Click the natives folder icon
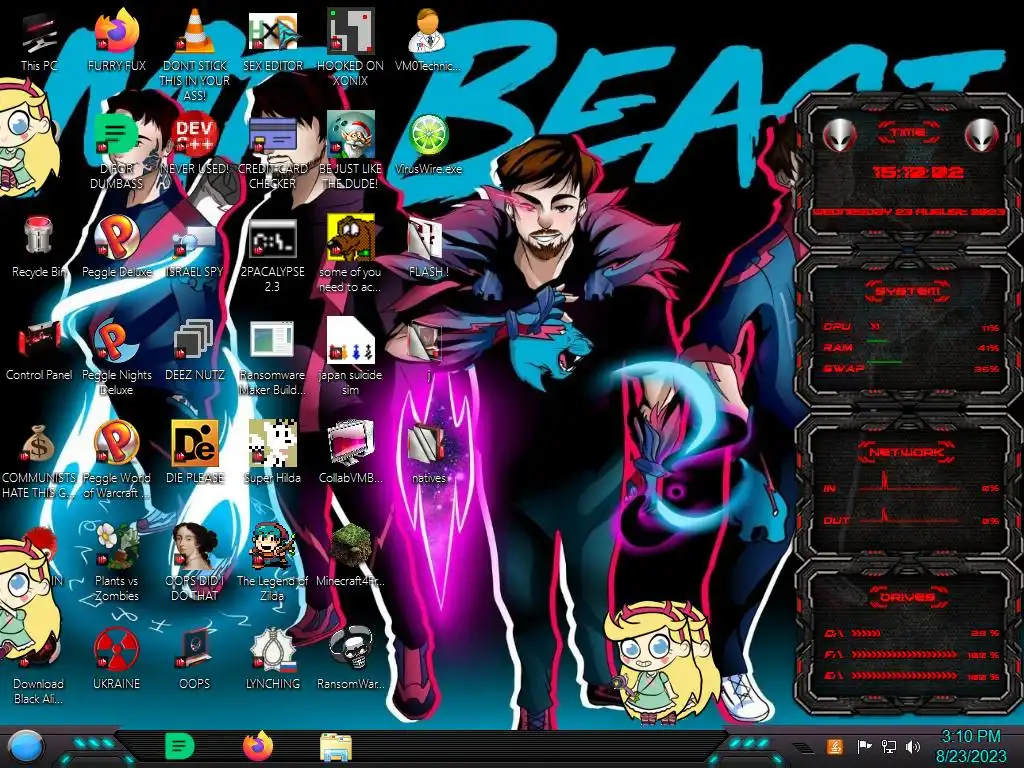 428,452
